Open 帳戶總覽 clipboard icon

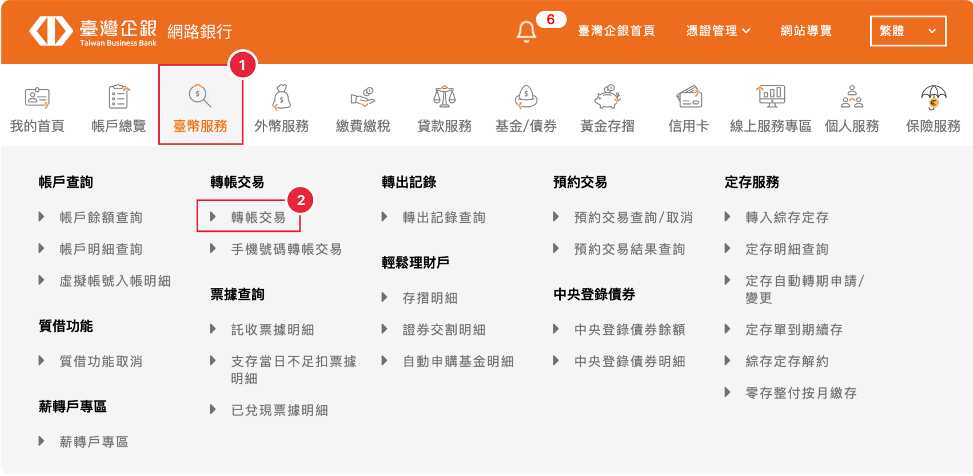point(118,97)
